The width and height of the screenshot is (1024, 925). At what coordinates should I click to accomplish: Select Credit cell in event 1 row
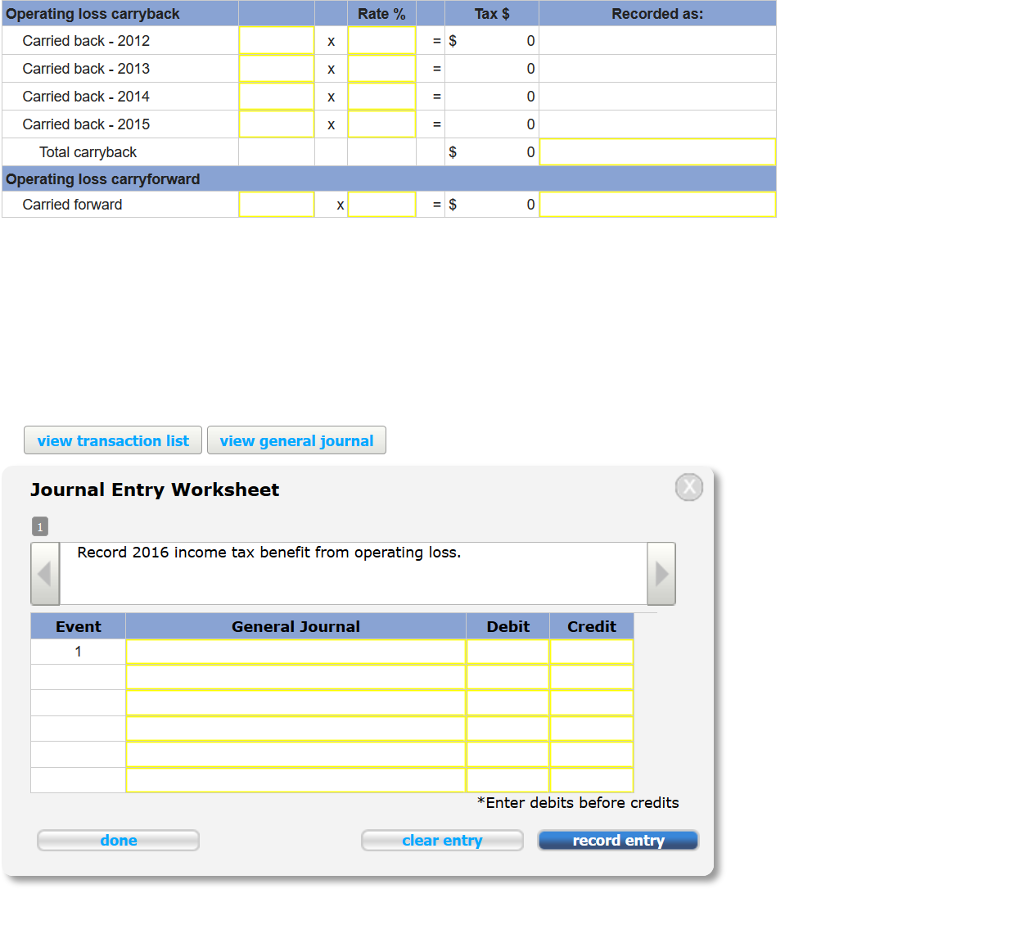[x=592, y=652]
